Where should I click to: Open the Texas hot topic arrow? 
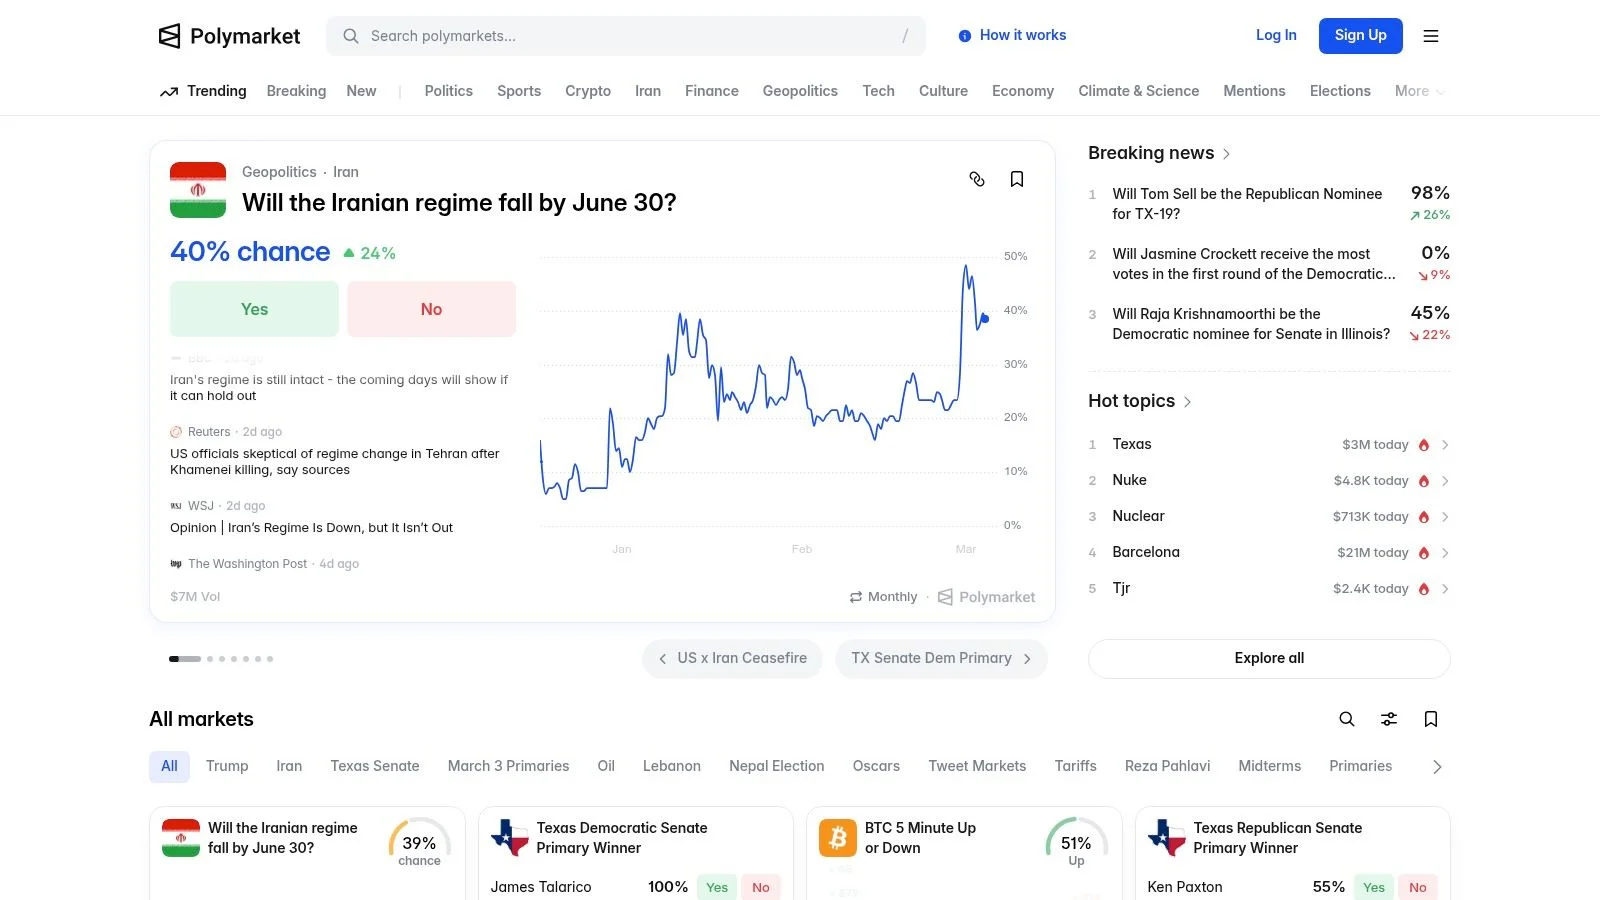point(1445,445)
